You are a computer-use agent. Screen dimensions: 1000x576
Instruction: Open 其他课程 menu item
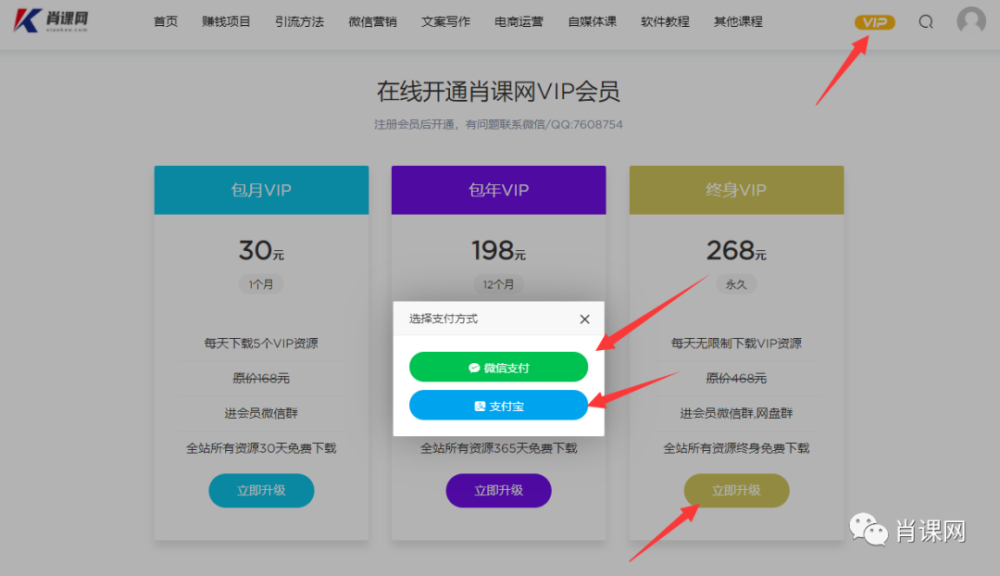(x=738, y=22)
